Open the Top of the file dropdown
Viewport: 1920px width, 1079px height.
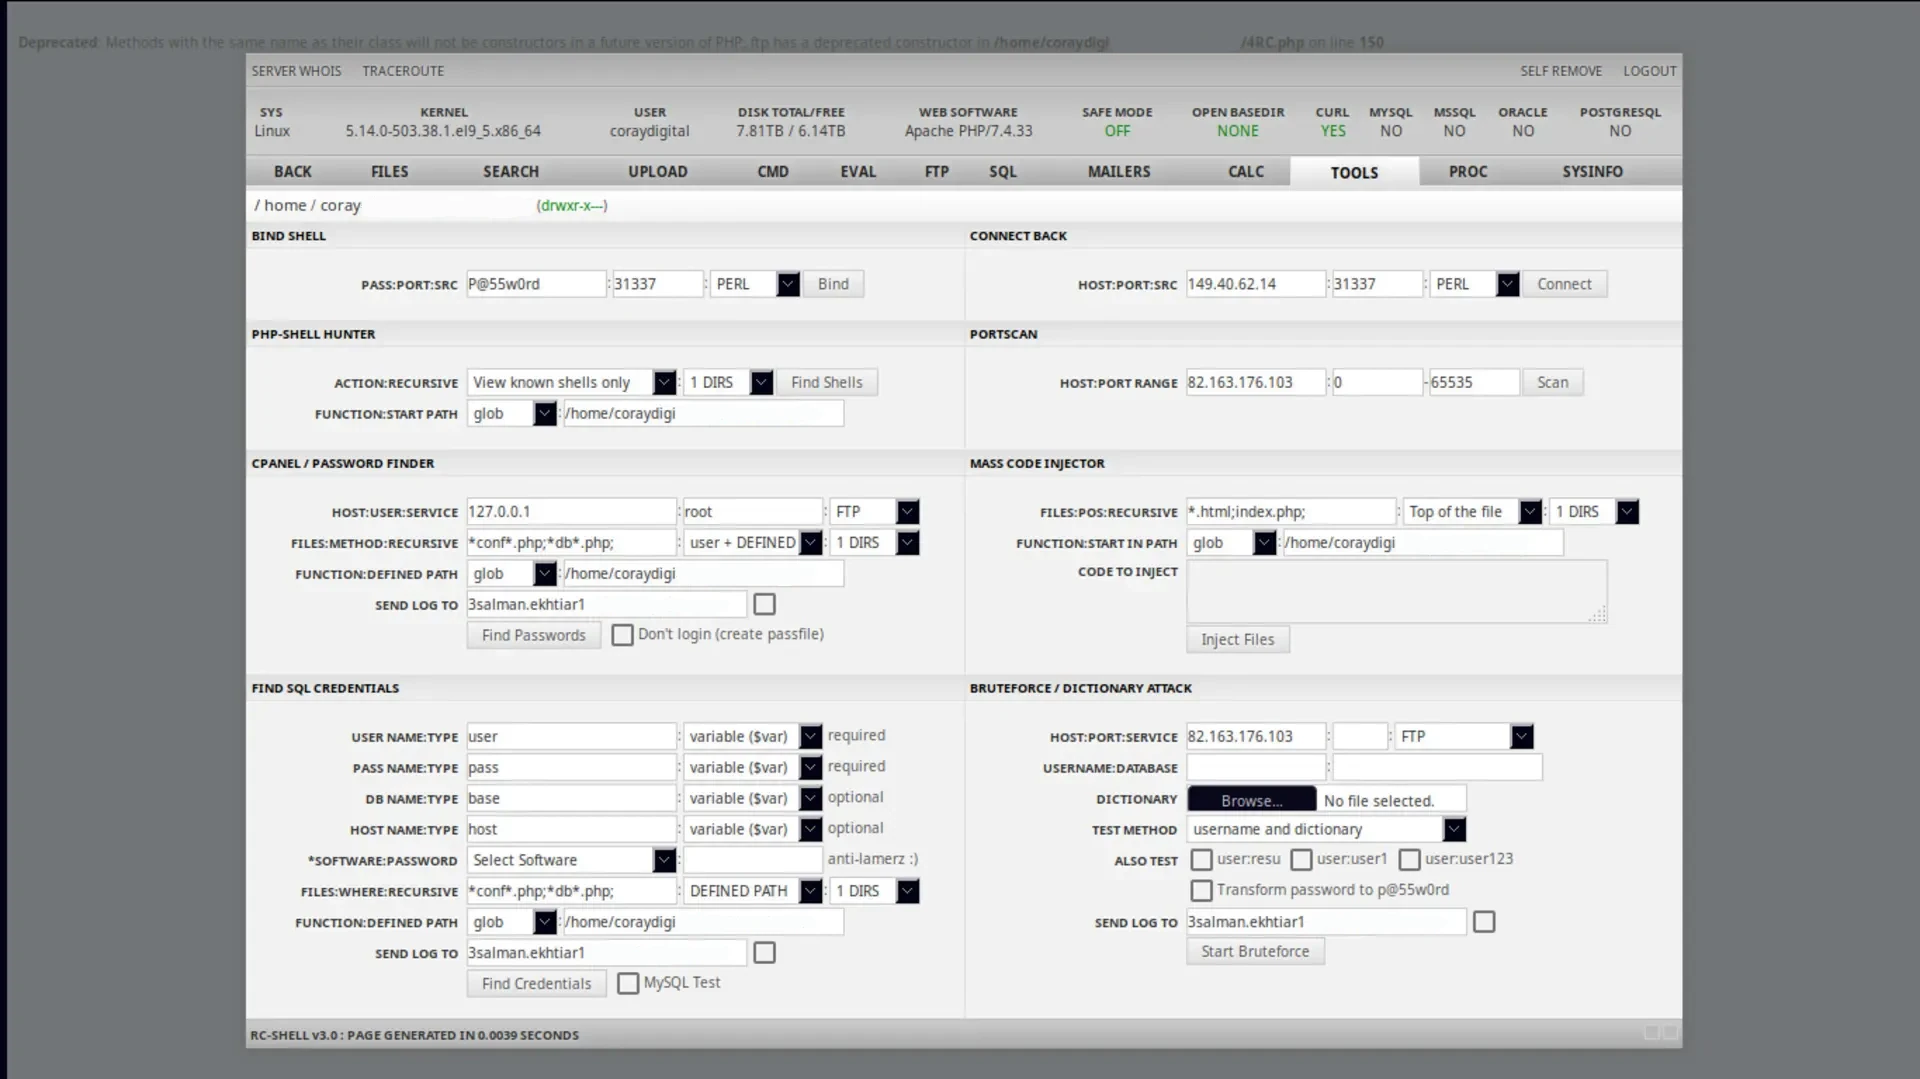point(1473,511)
